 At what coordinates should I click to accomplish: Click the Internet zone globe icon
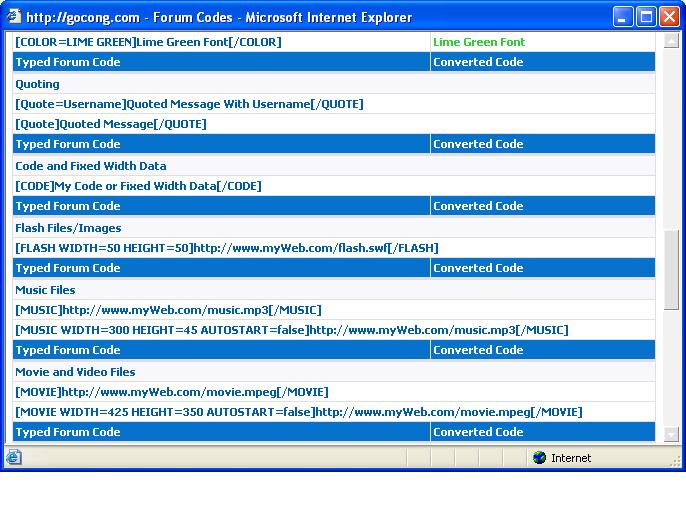(x=540, y=458)
